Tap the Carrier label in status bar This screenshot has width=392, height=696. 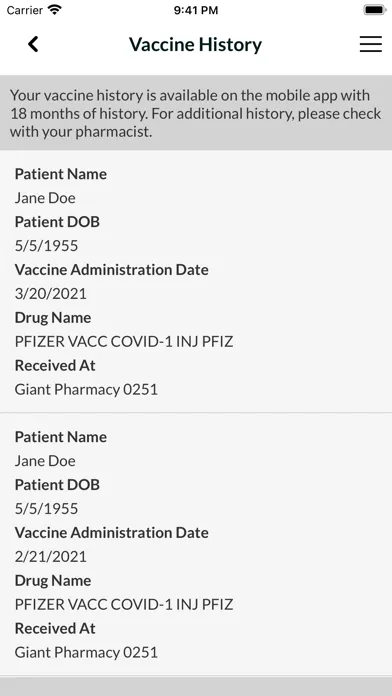[25, 10]
